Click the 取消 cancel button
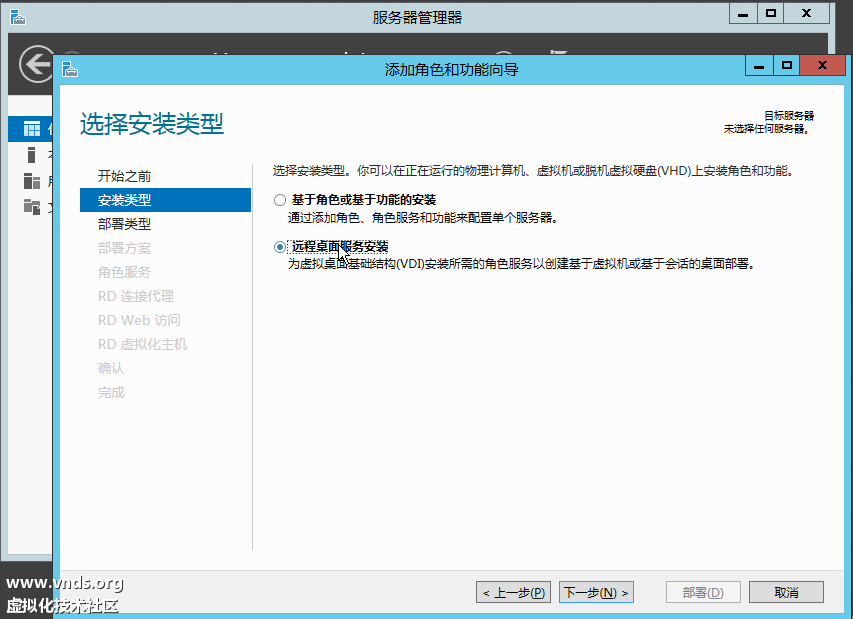The width and height of the screenshot is (853, 619). click(786, 592)
